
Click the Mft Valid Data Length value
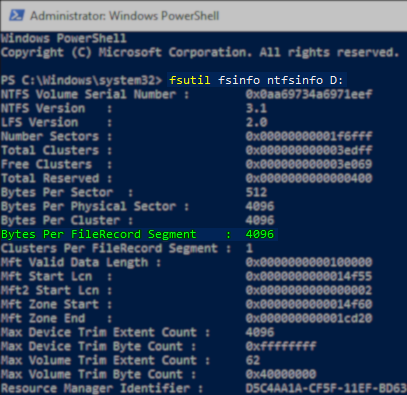(309, 262)
